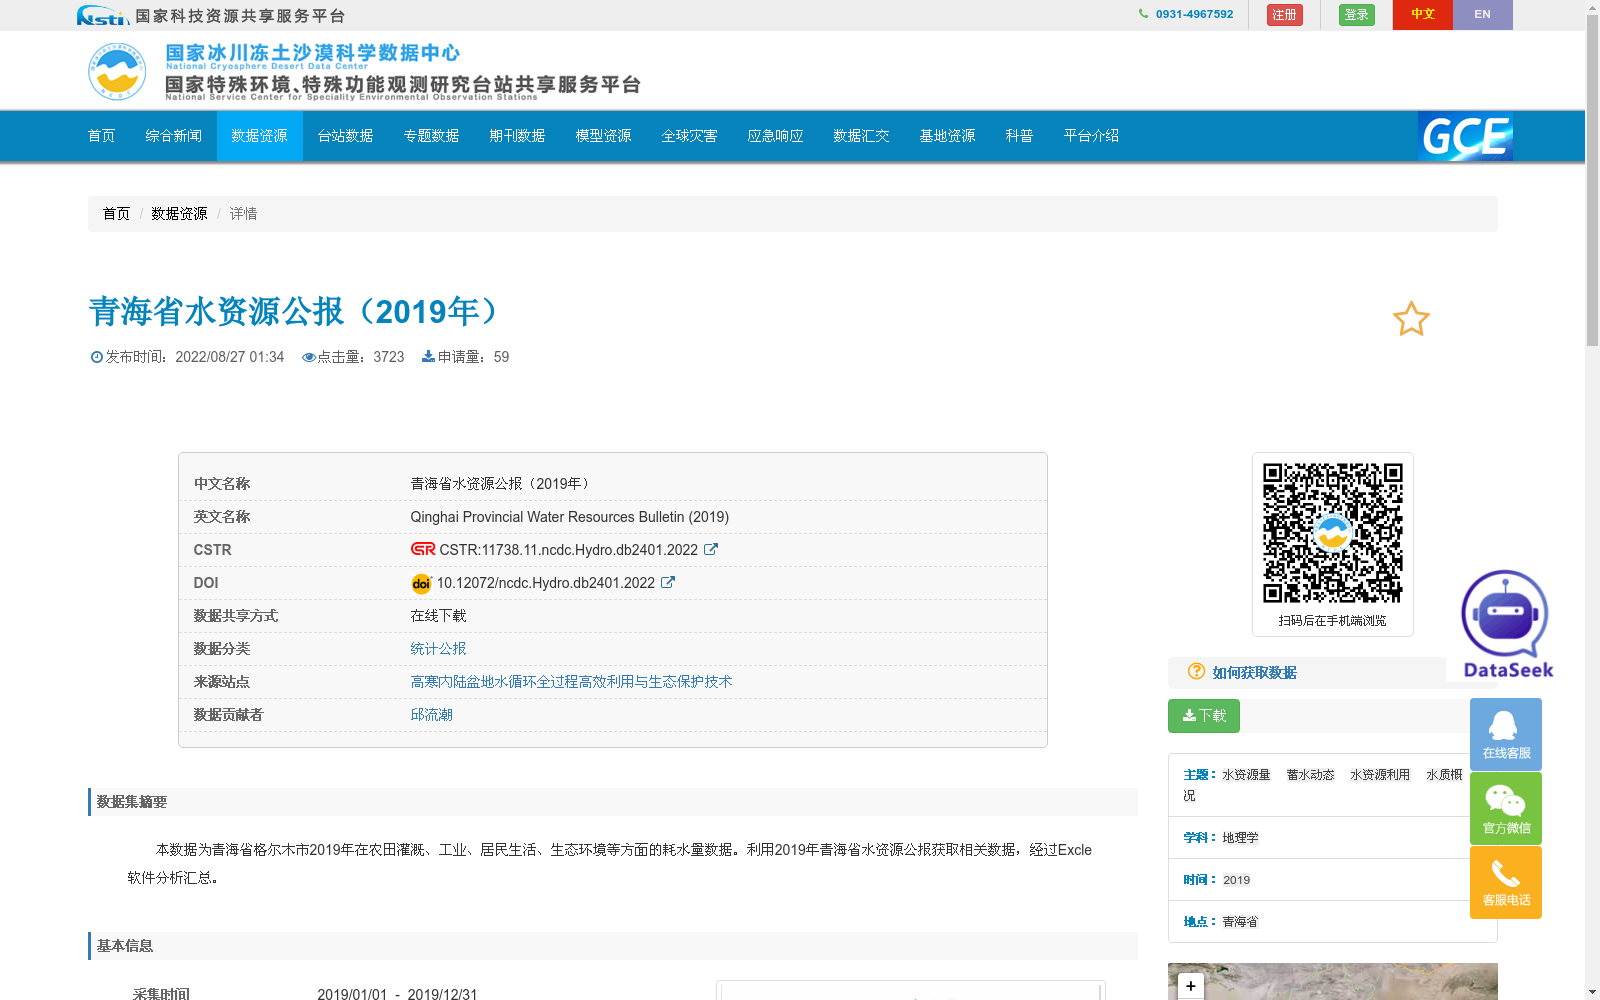Open the 数据汇交 menu item
Viewport: 1600px width, 1000px height.
862,136
